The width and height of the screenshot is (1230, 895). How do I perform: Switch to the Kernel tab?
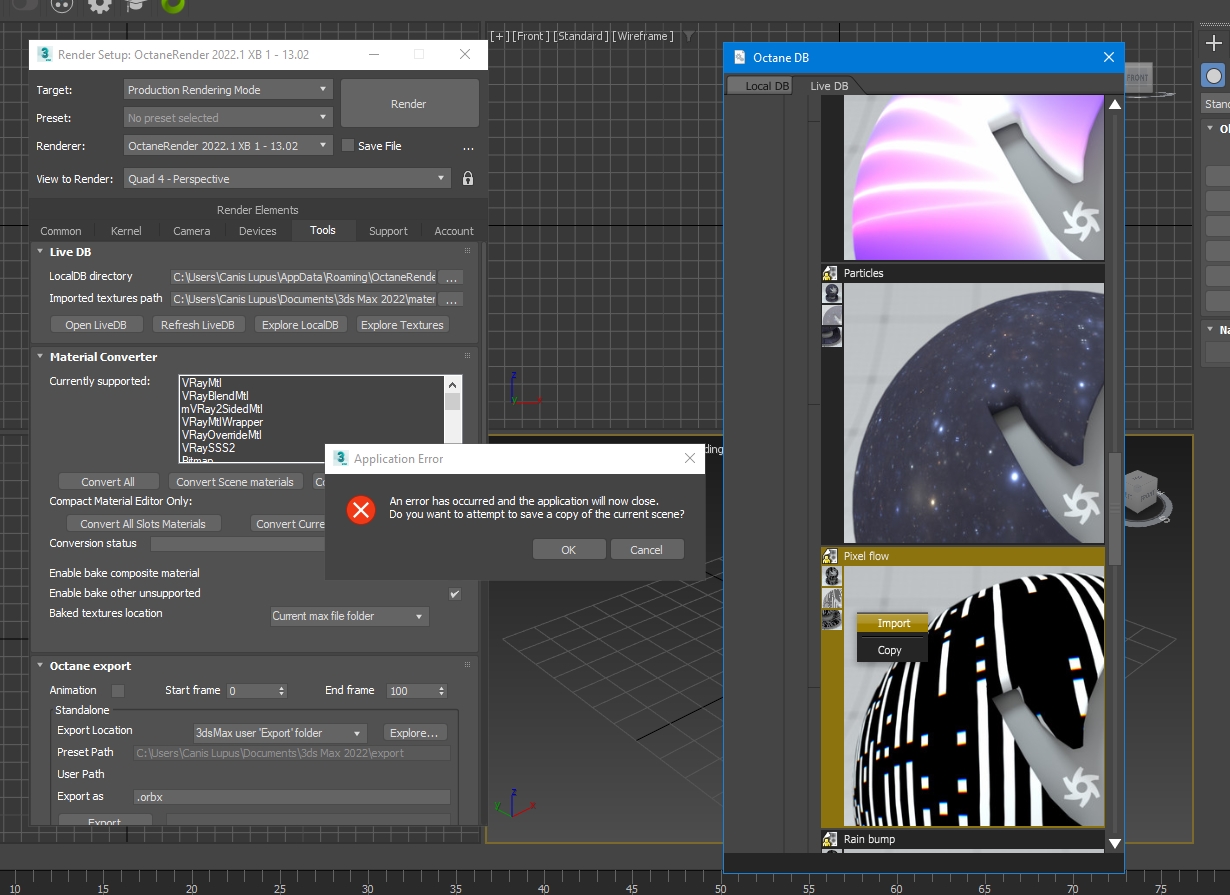pos(126,231)
